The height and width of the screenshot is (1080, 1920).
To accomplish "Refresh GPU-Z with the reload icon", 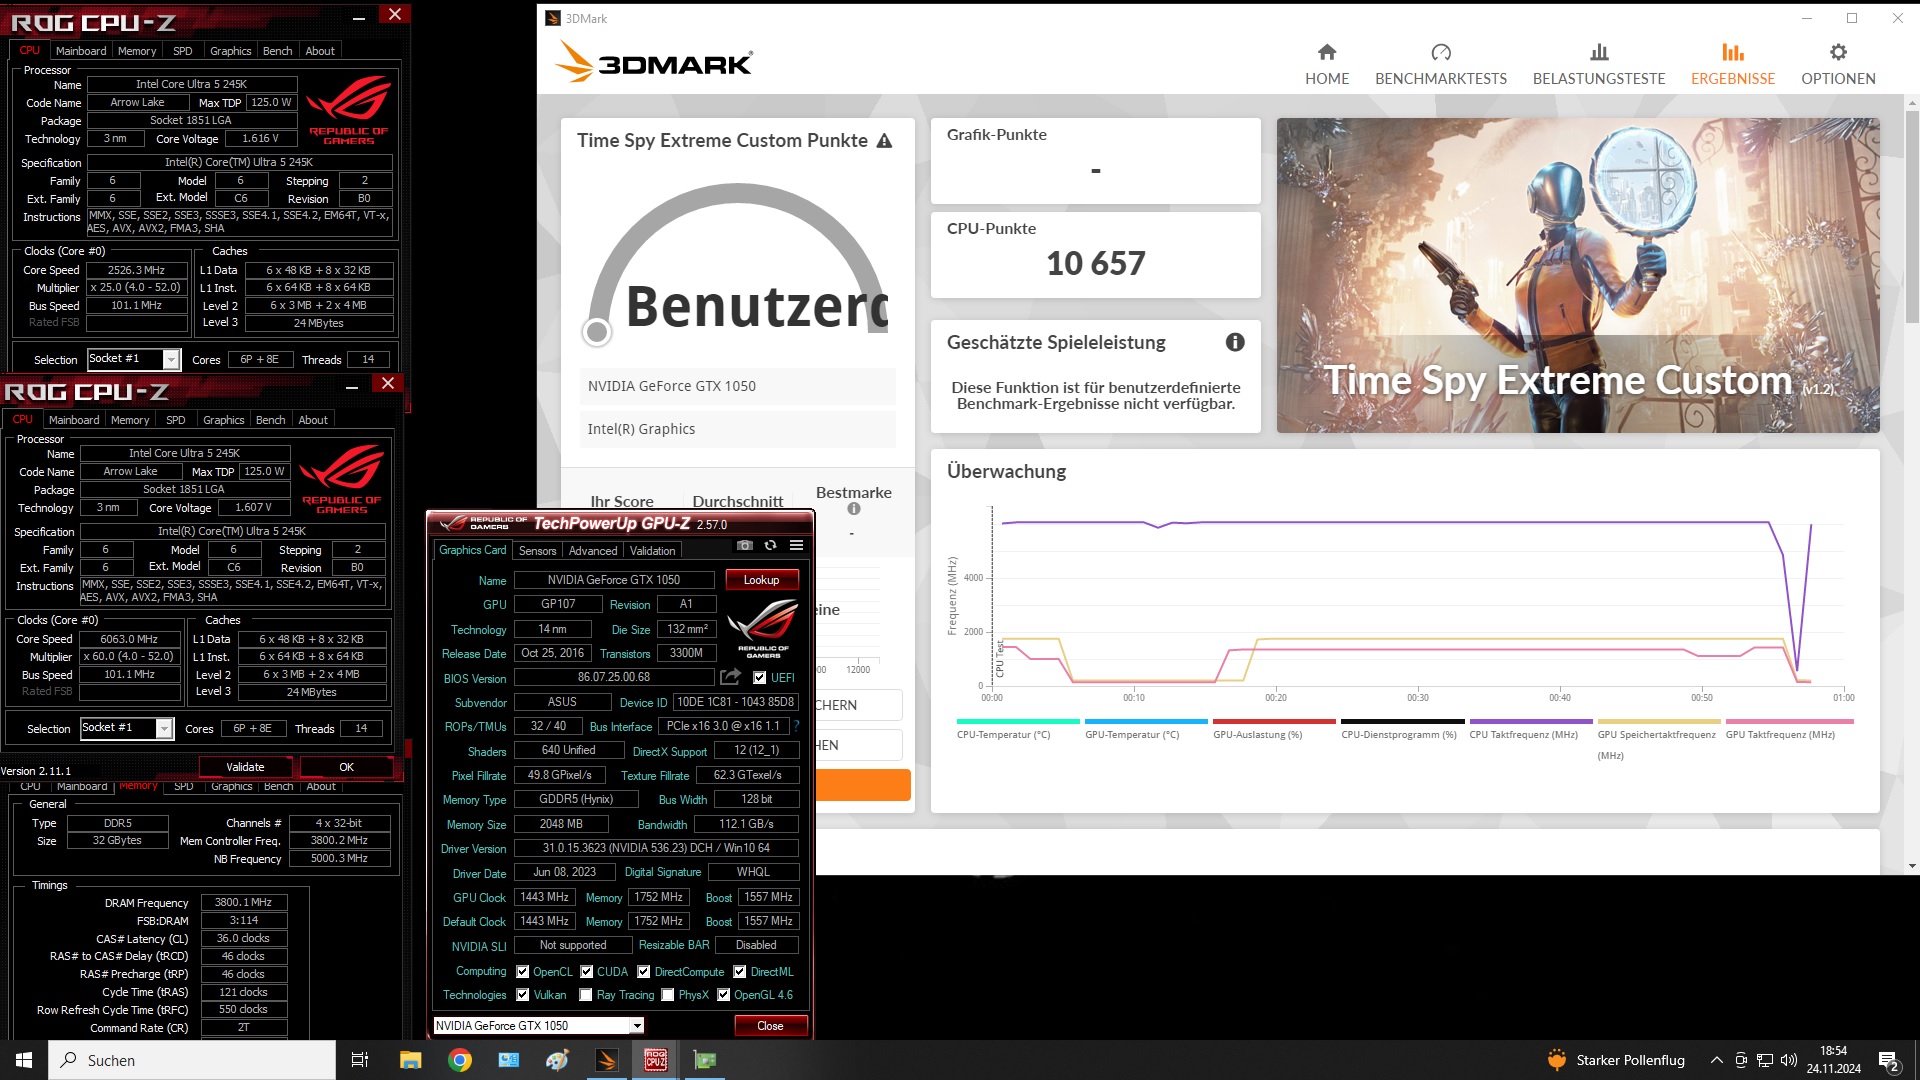I will (x=770, y=545).
